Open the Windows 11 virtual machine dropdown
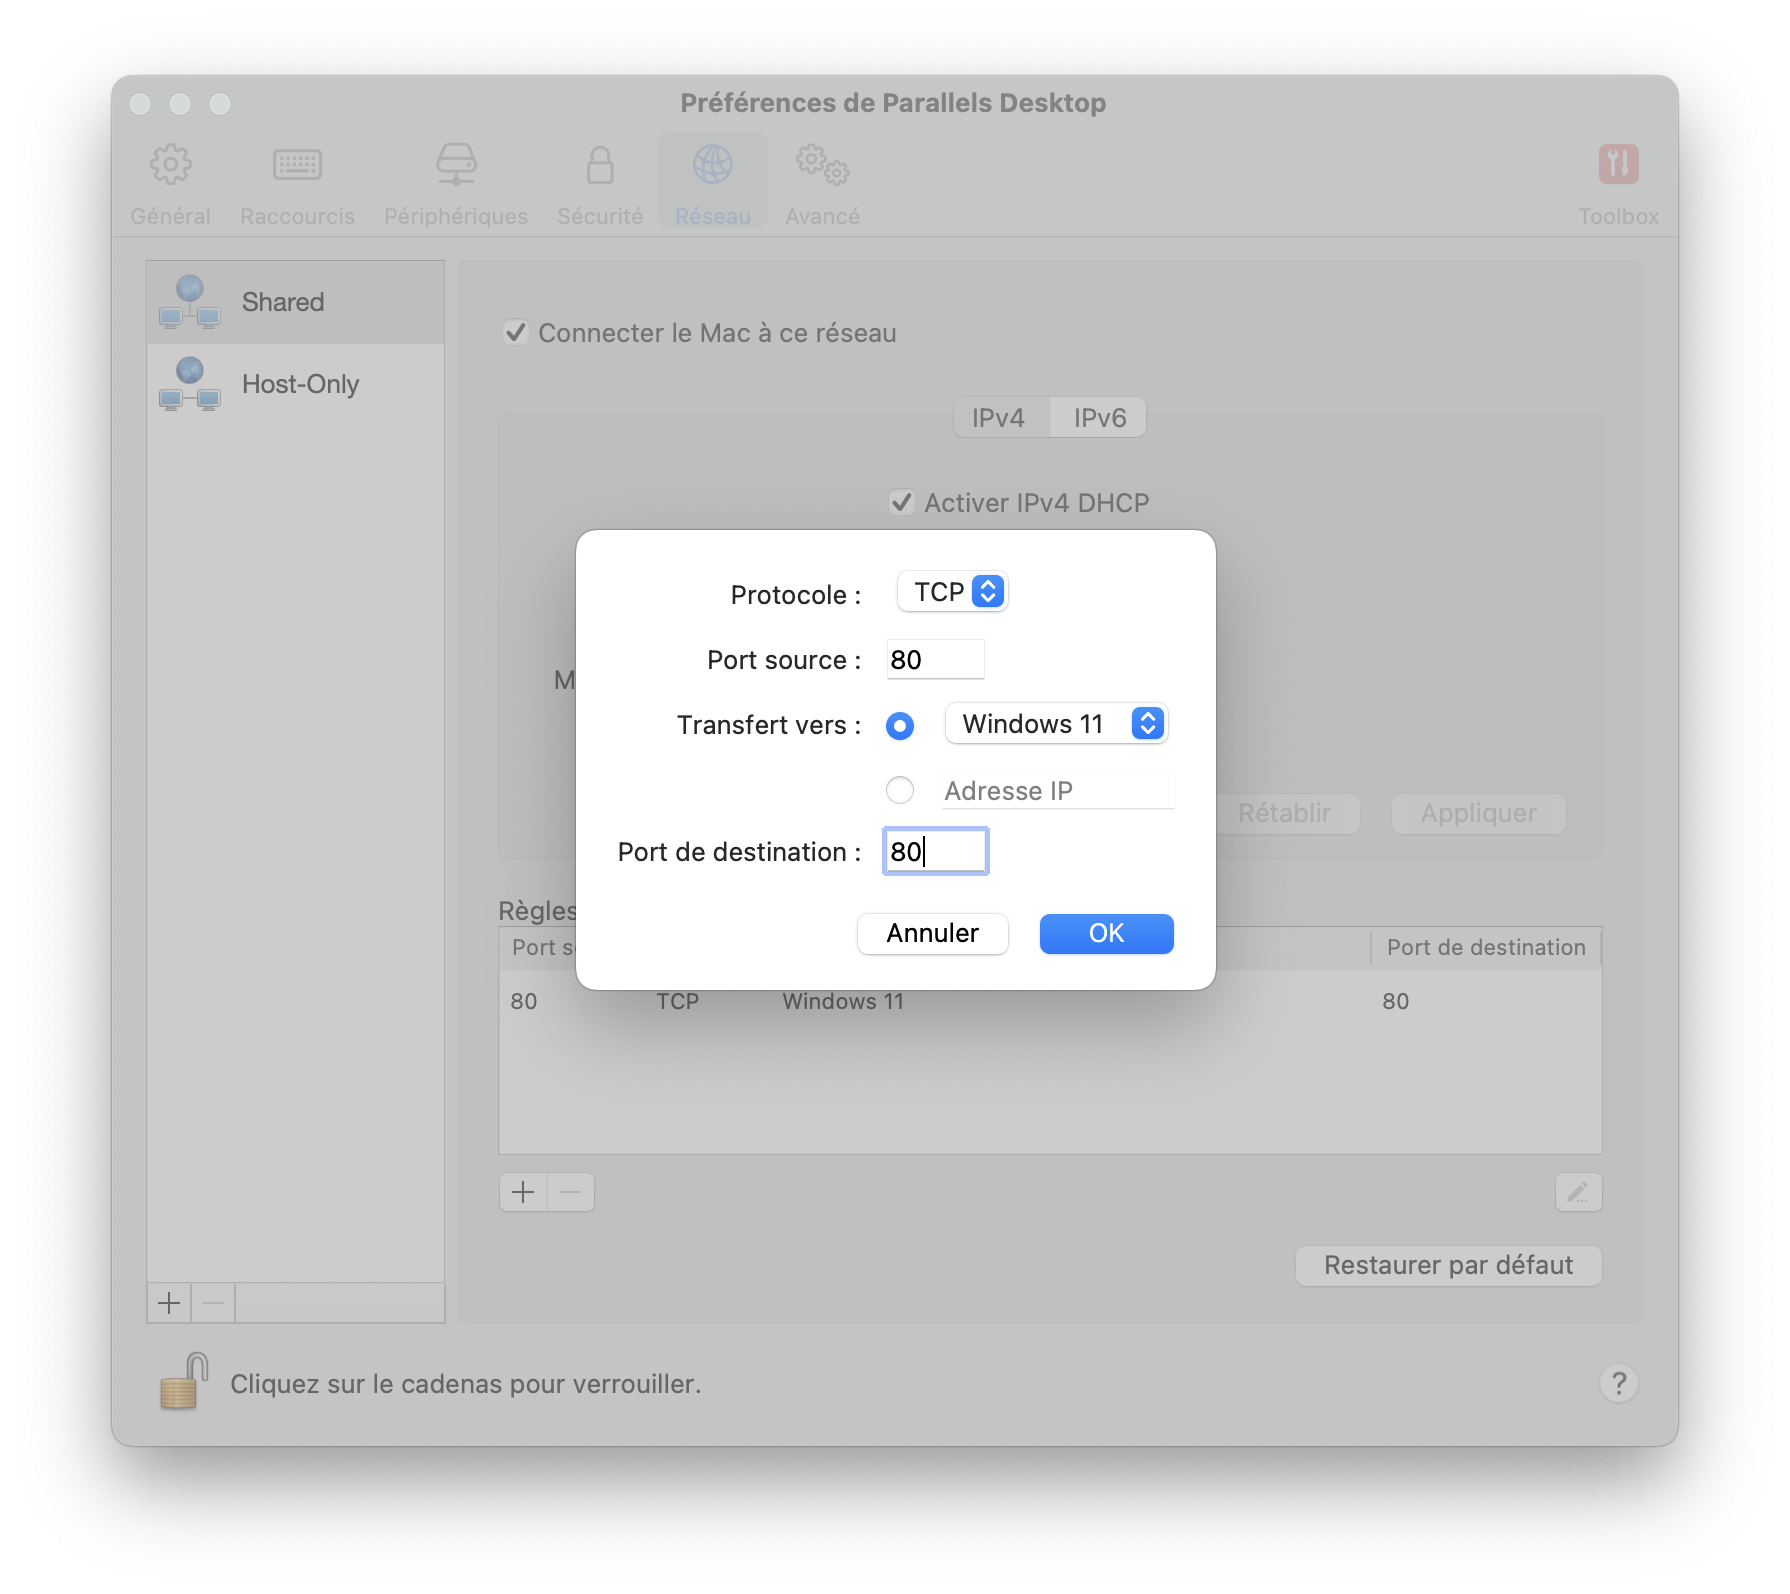 1056,724
